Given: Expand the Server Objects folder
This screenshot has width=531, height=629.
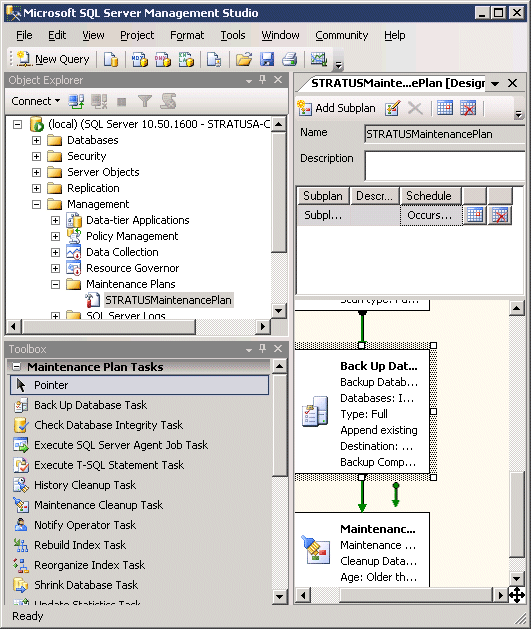Looking at the screenshot, I should tap(36, 172).
